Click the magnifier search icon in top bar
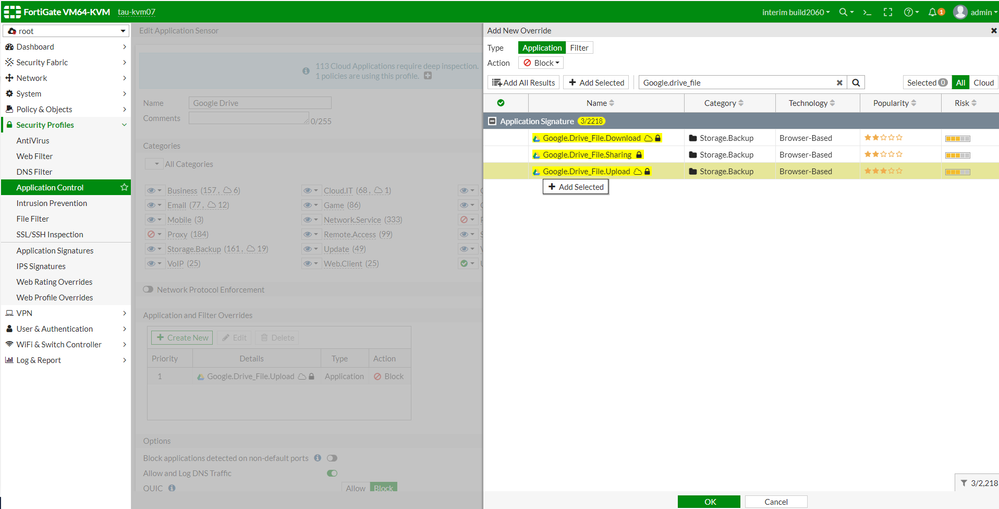Screen dimensions: 999x509 point(844,12)
